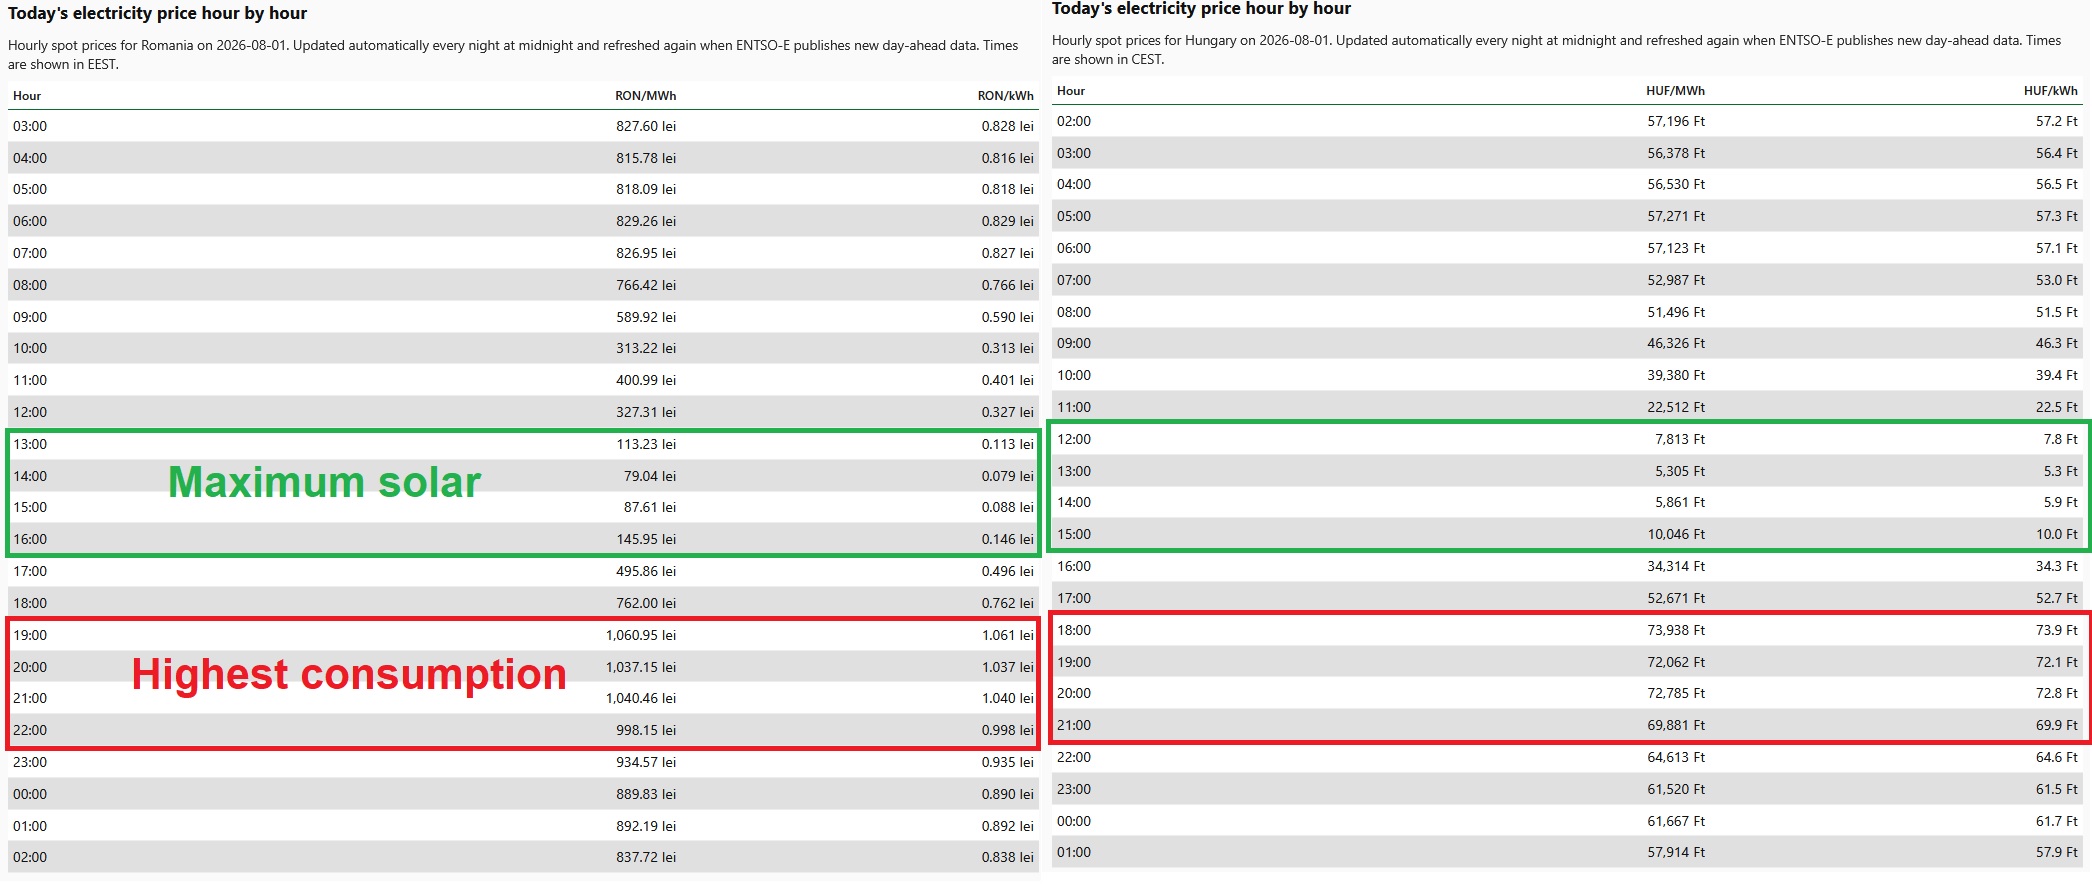Viewport: 2092px width, 884px height.
Task: Select the 57,271 Ft price
Action: coord(1676,216)
